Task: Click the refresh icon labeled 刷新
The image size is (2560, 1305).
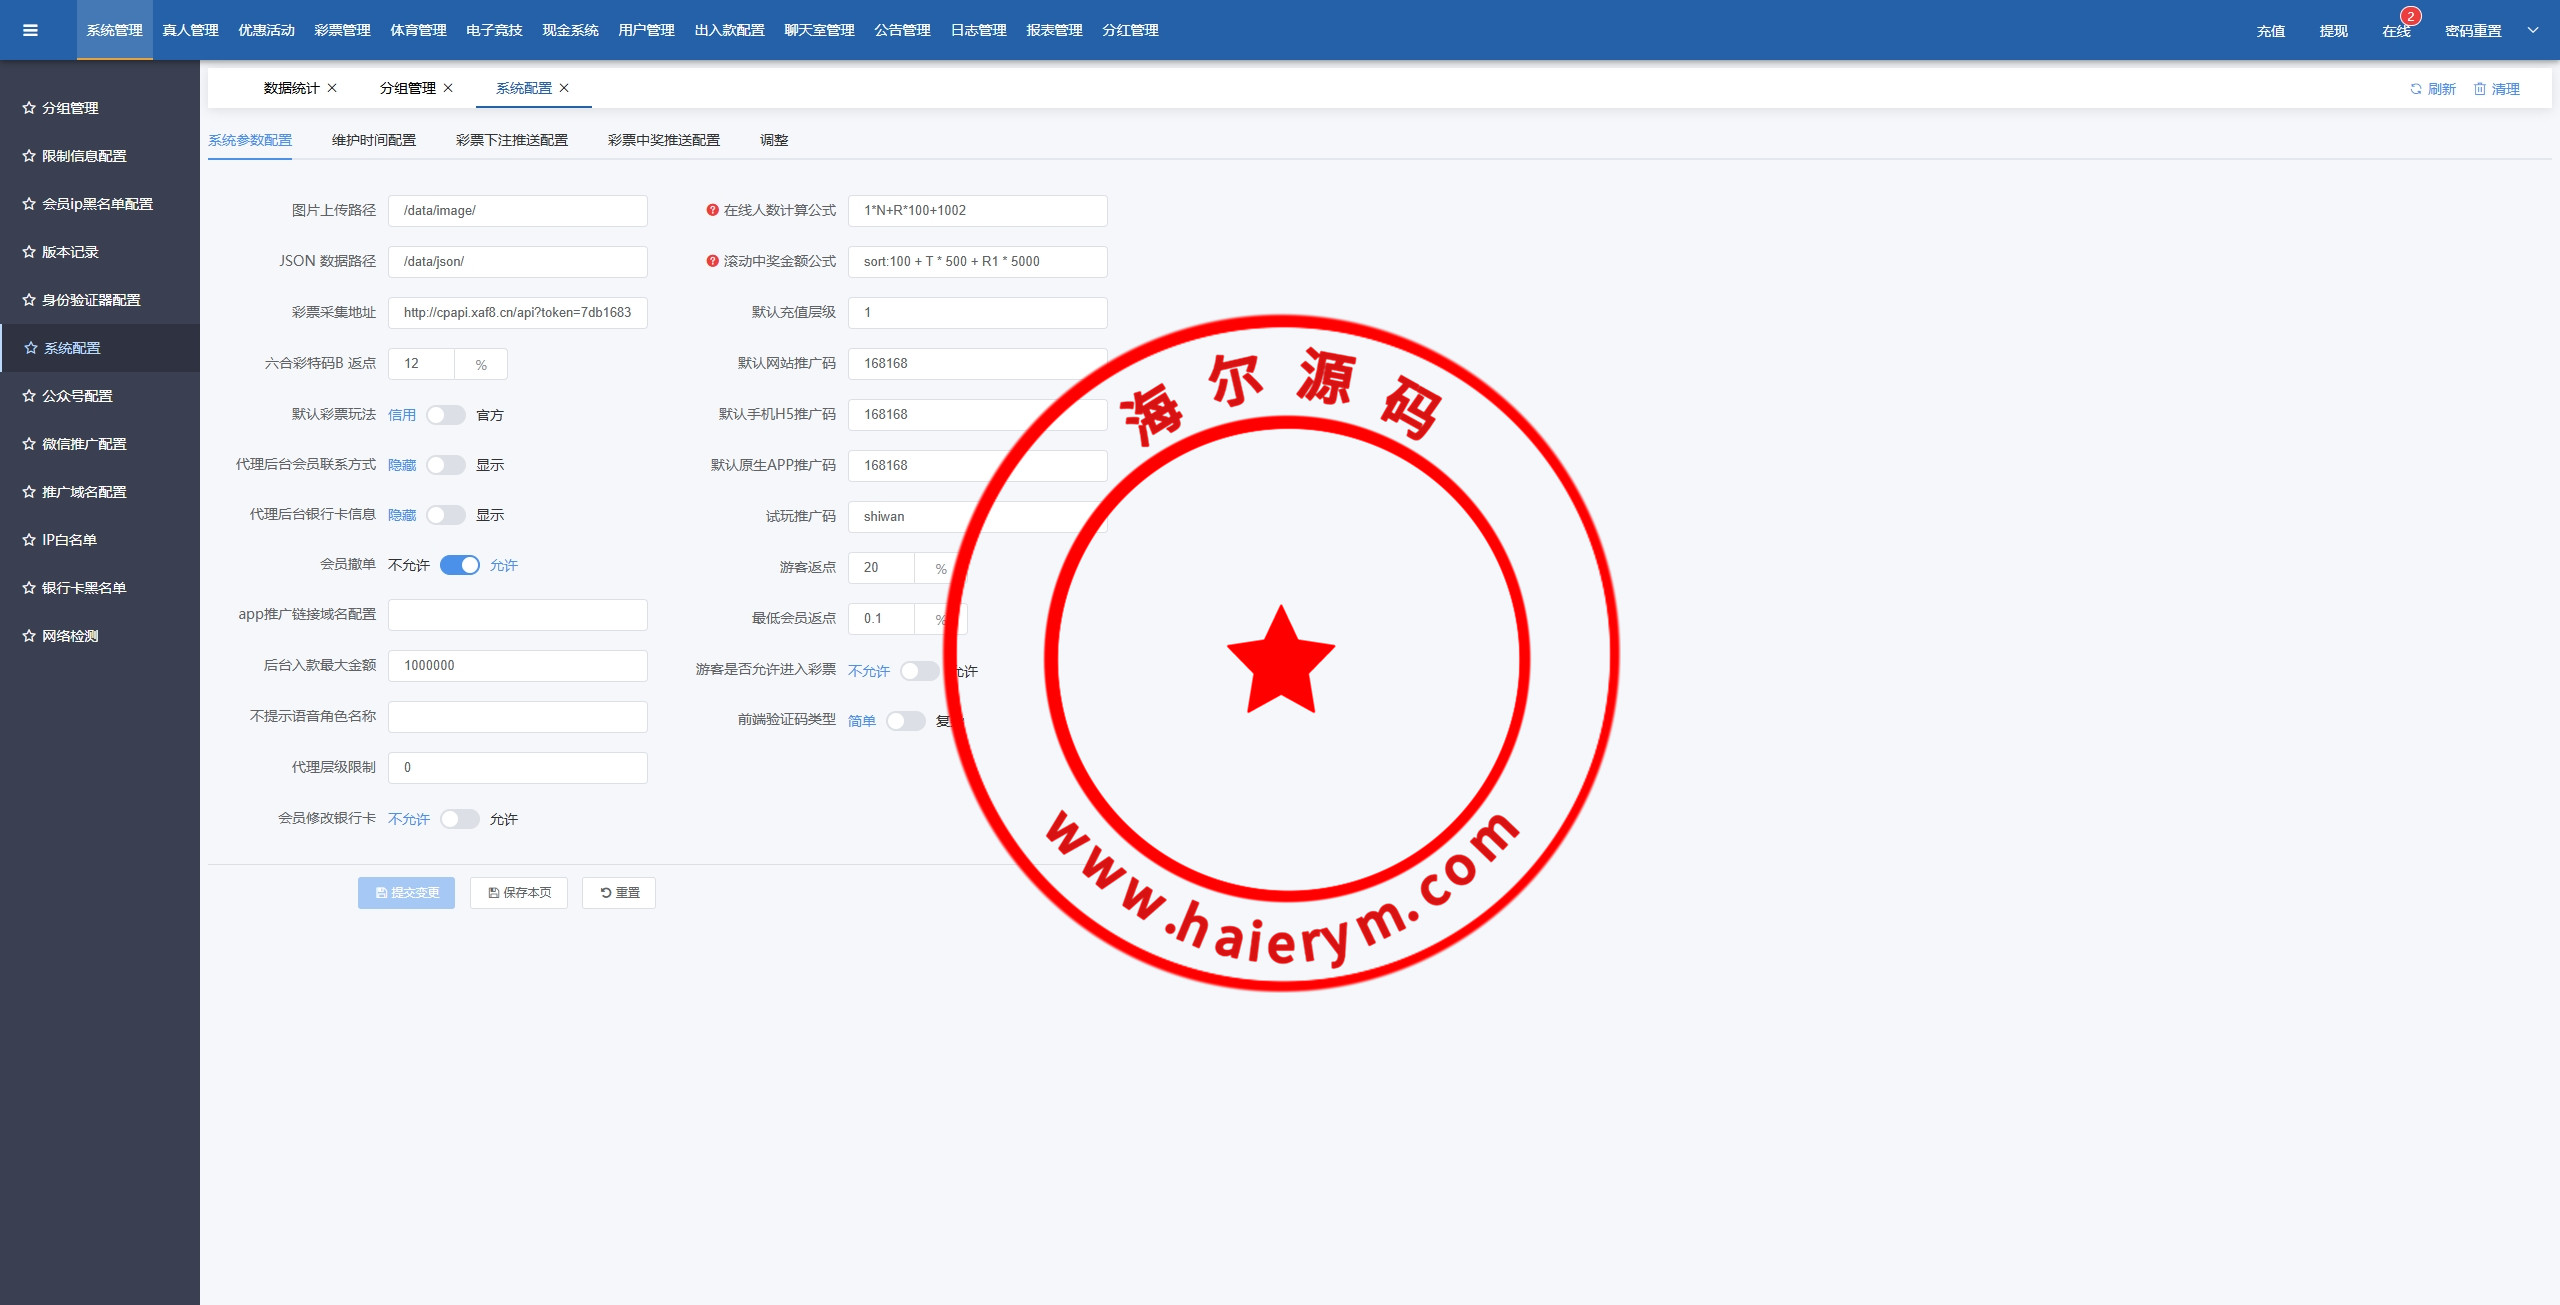Action: 2415,89
